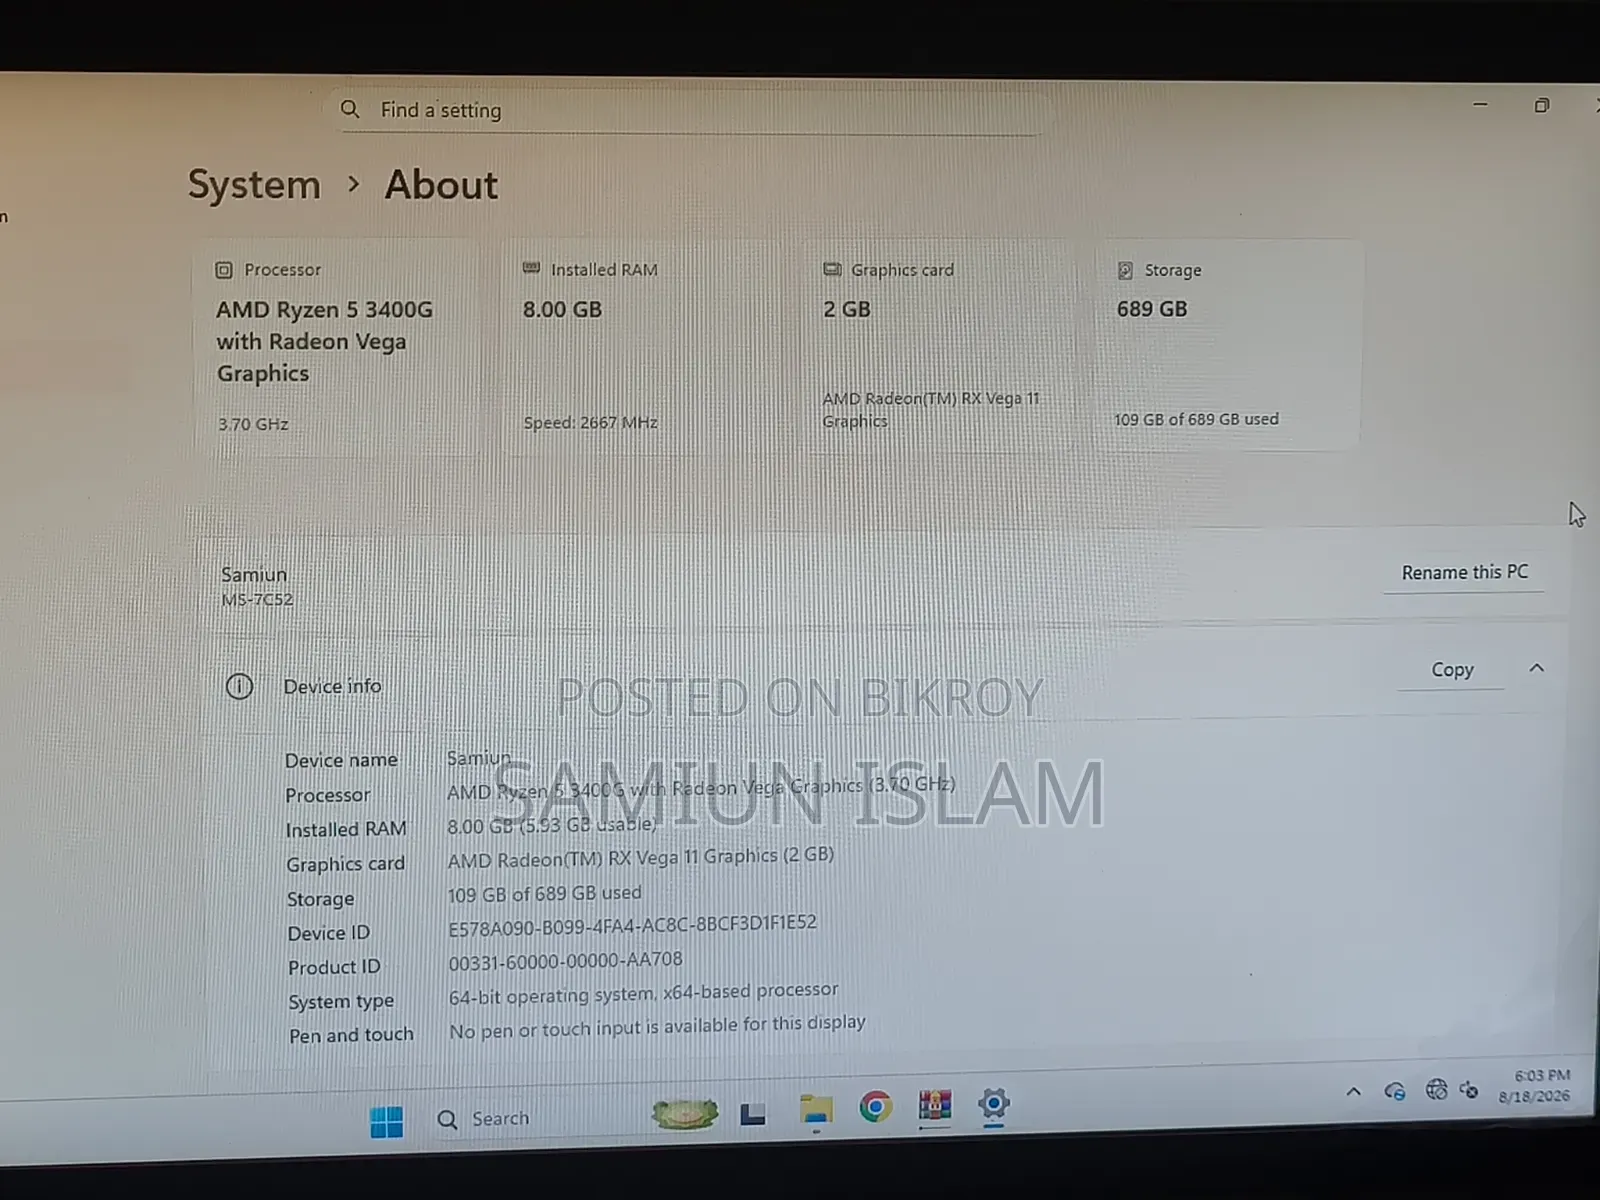Click the Processor chip icon

224,270
